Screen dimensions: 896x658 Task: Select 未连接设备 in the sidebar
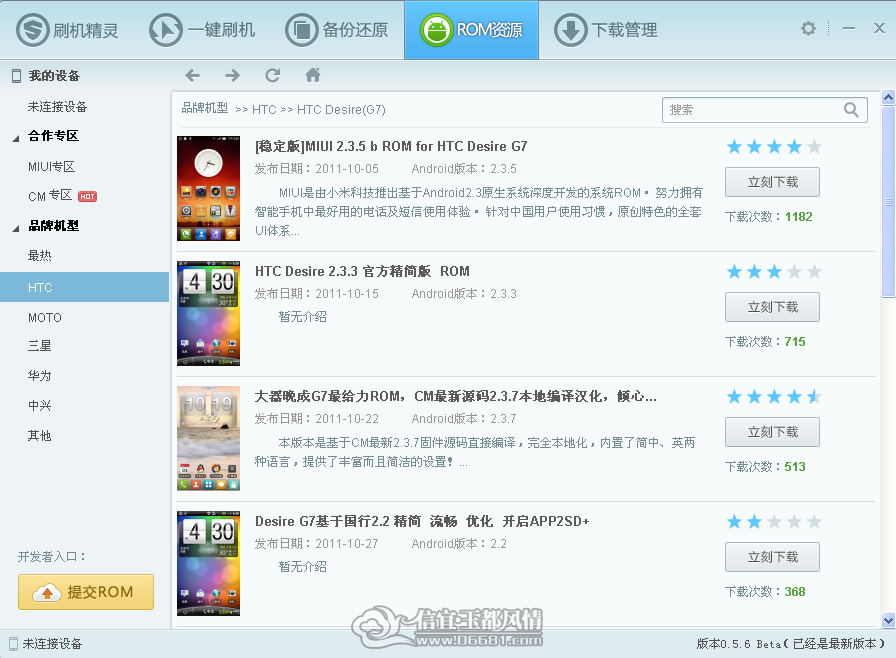[x=57, y=106]
